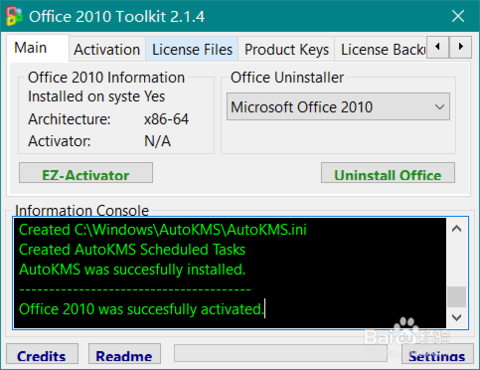This screenshot has width=480, height=370.
Task: Click the 'AutoKMS was succesfully installed.' line
Action: 132,269
